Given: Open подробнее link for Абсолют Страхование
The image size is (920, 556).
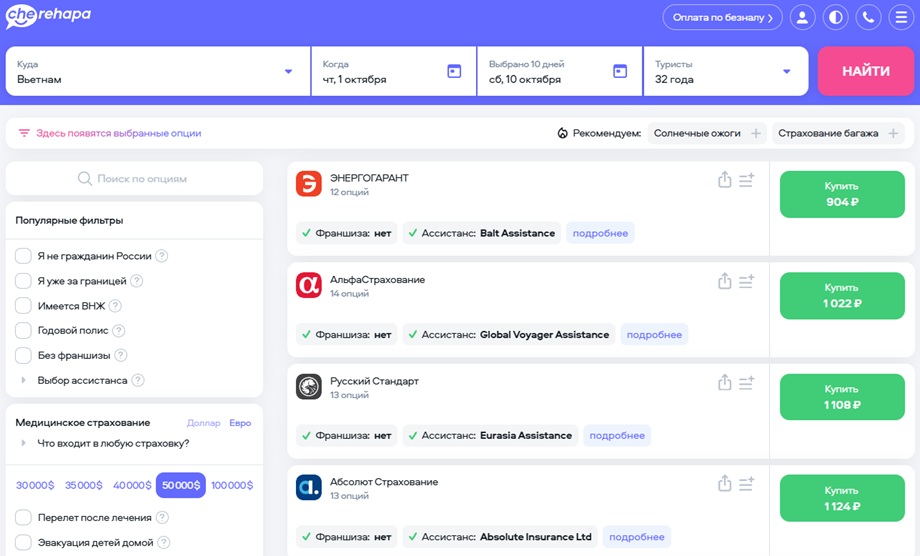Looking at the screenshot, I should pyautogui.click(x=637, y=537).
